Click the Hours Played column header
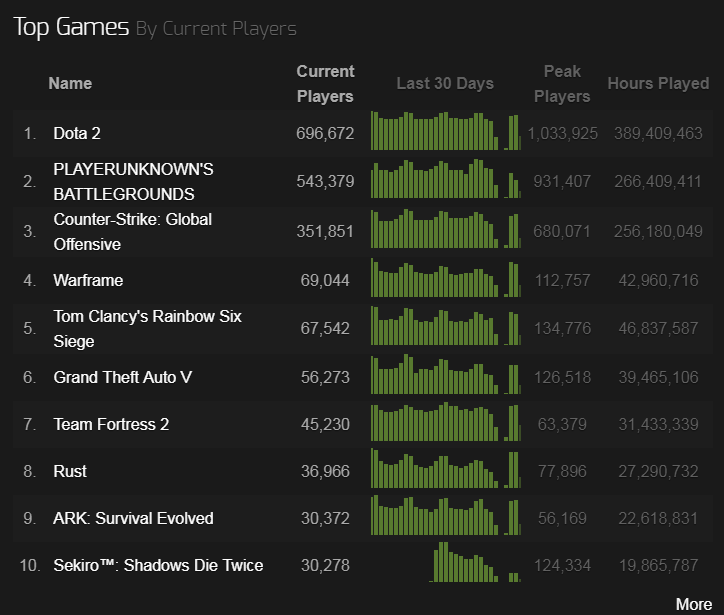This screenshot has height=615, width=724. 658,84
